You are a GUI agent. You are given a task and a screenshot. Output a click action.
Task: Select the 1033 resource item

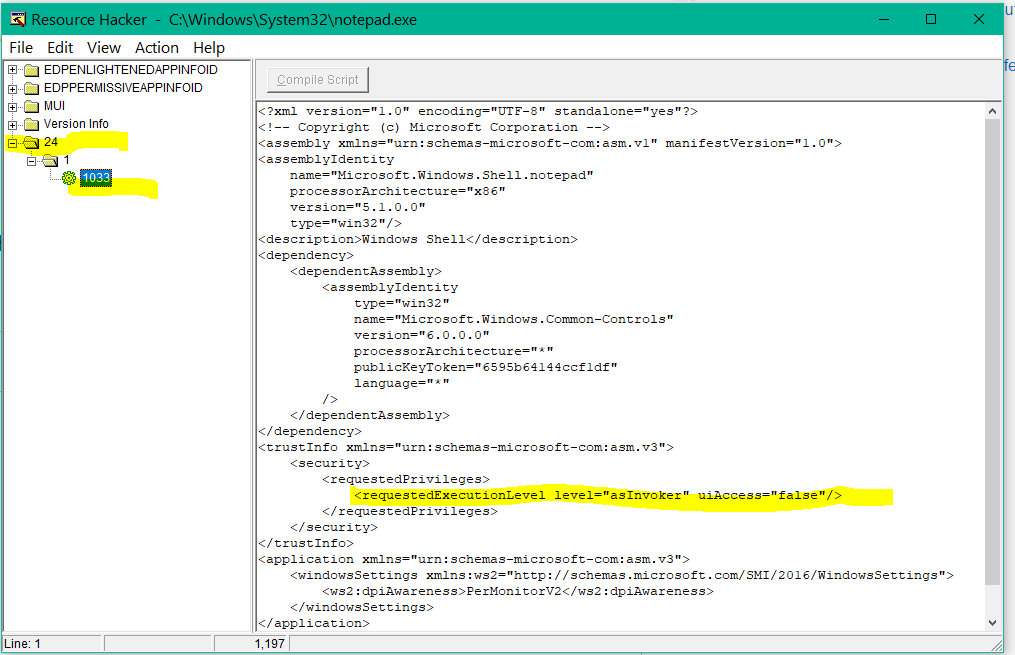tap(96, 178)
